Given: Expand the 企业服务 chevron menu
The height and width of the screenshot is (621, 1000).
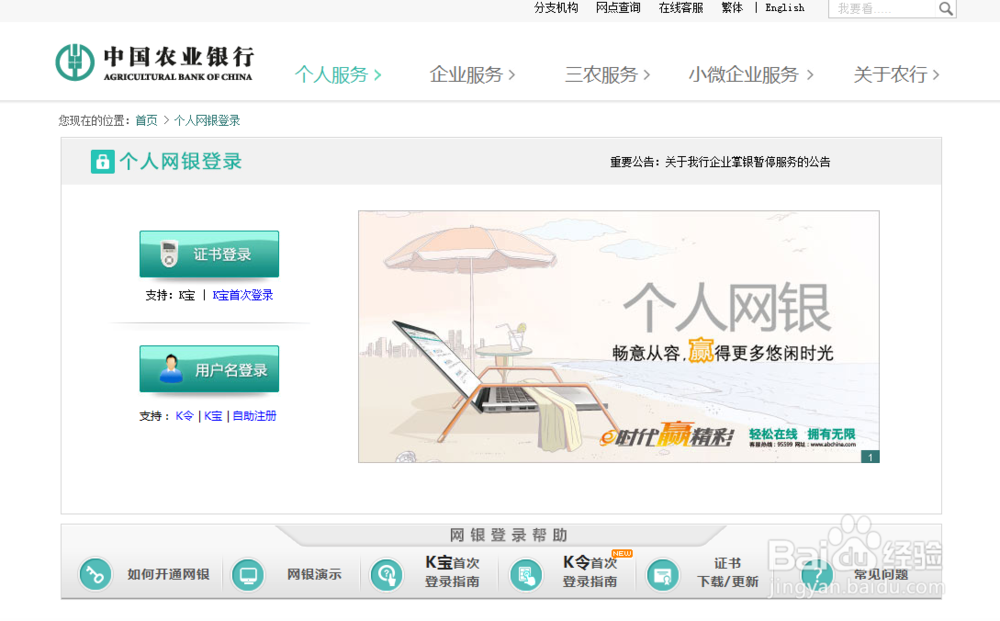Looking at the screenshot, I should click(512, 74).
